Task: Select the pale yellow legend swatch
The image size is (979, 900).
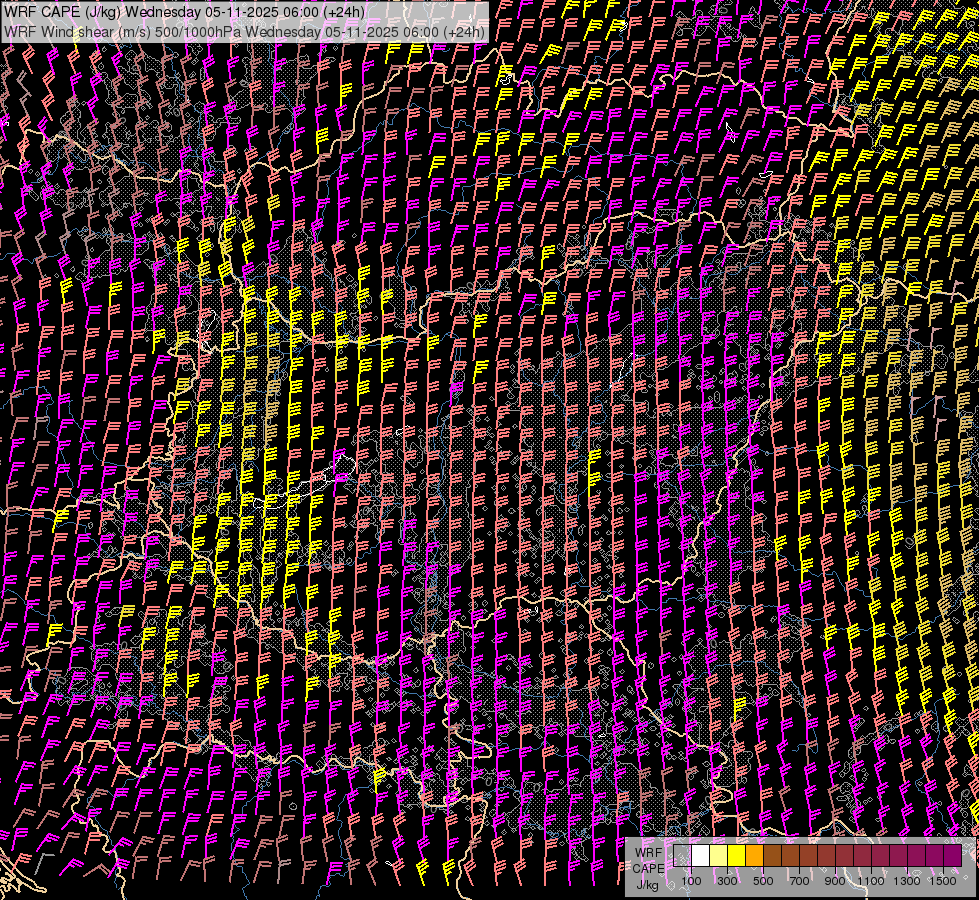Action: click(x=718, y=856)
